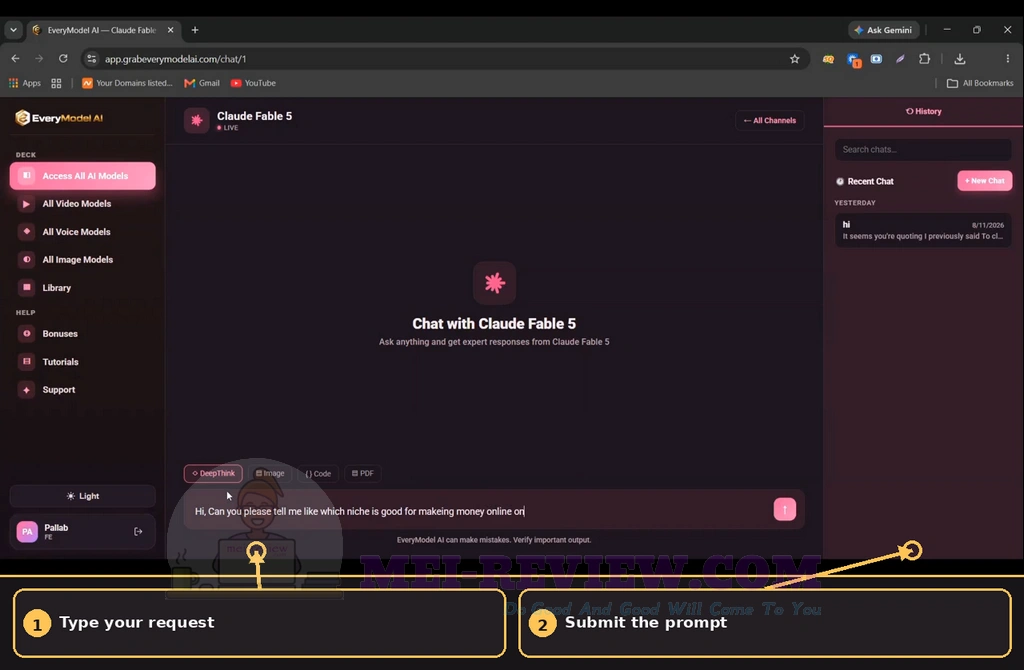Click the screen recorder extension icon
The height and width of the screenshot is (670, 1024).
tap(876, 59)
